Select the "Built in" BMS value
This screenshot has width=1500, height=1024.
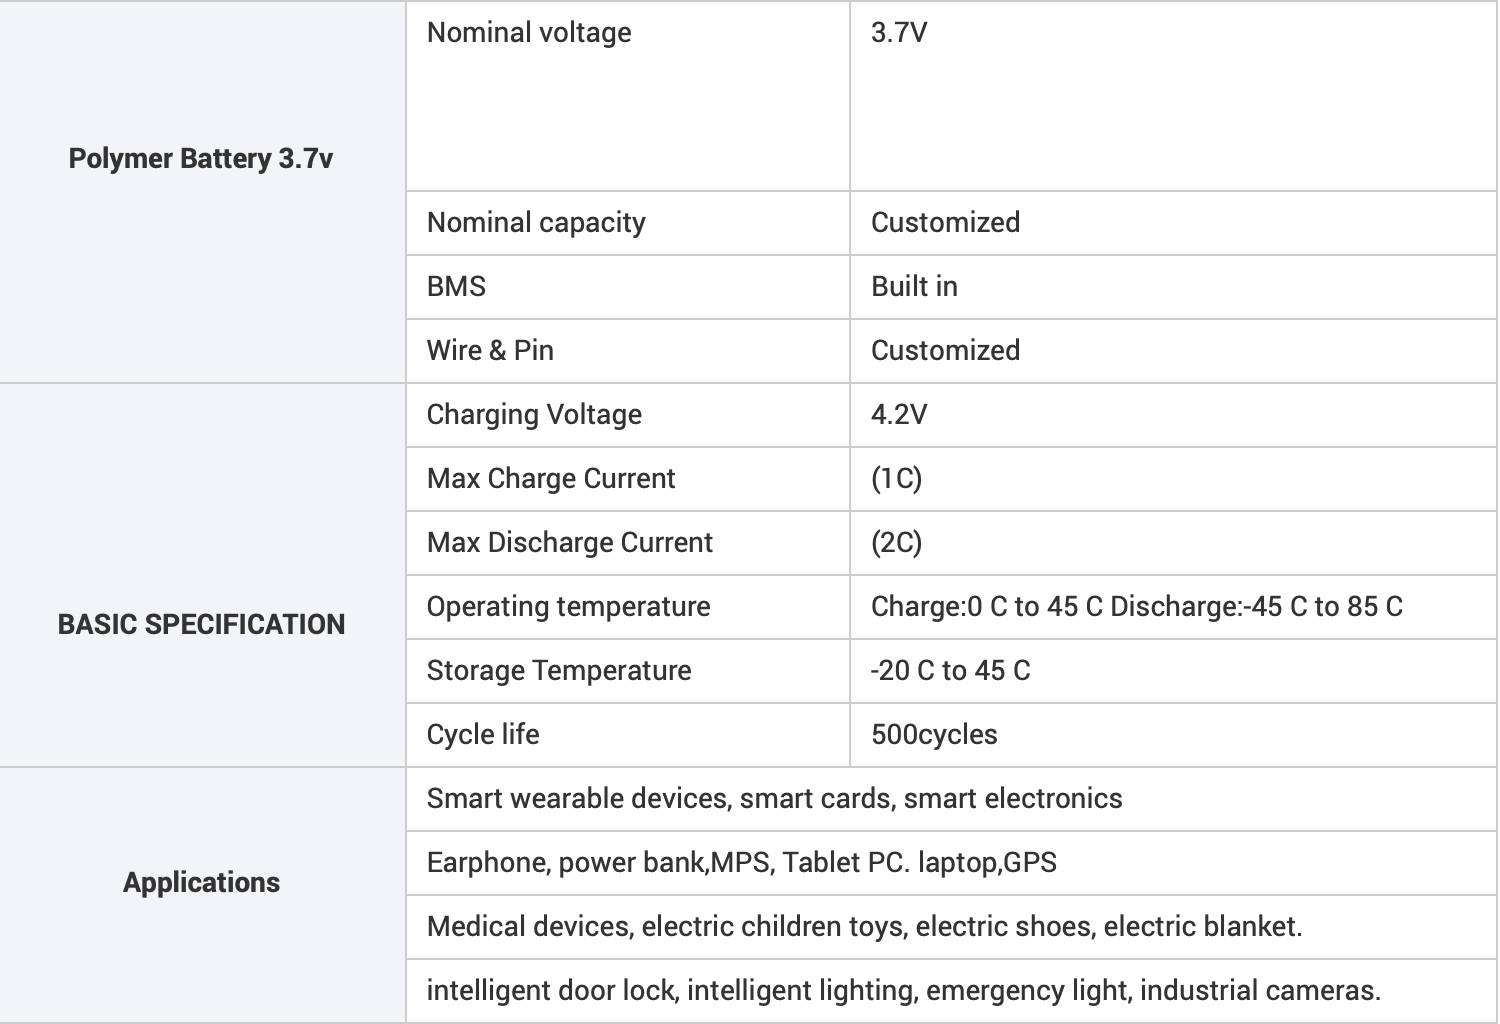click(x=914, y=287)
